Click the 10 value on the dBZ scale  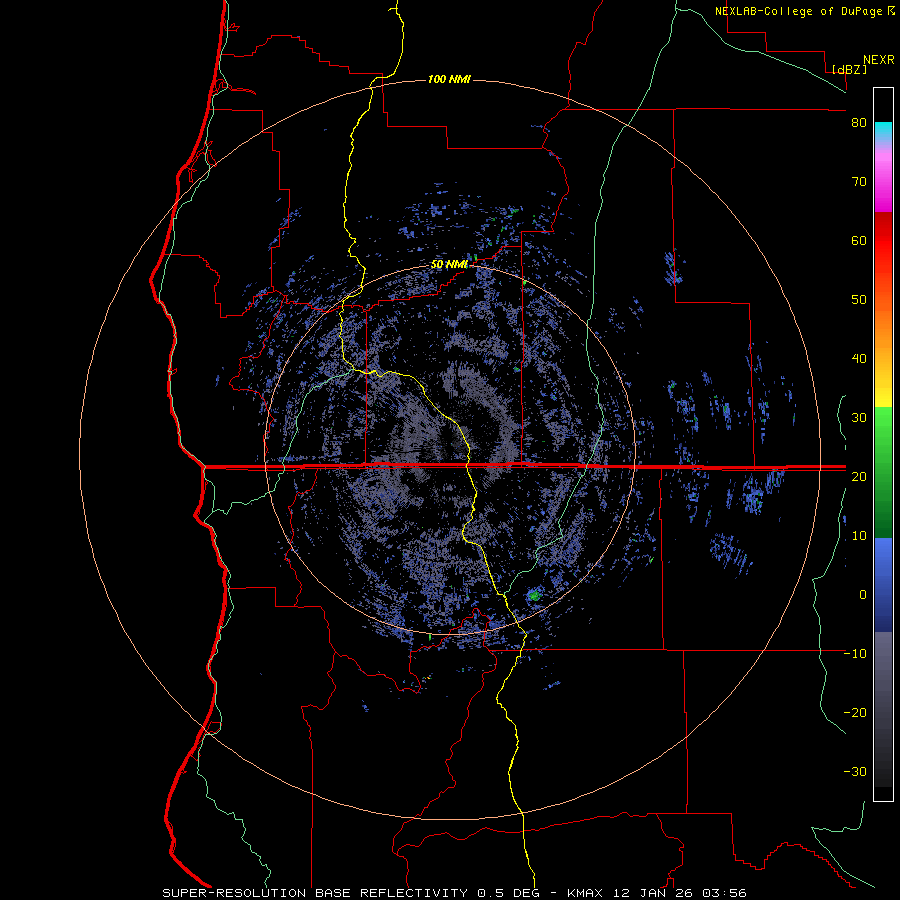tap(859, 536)
